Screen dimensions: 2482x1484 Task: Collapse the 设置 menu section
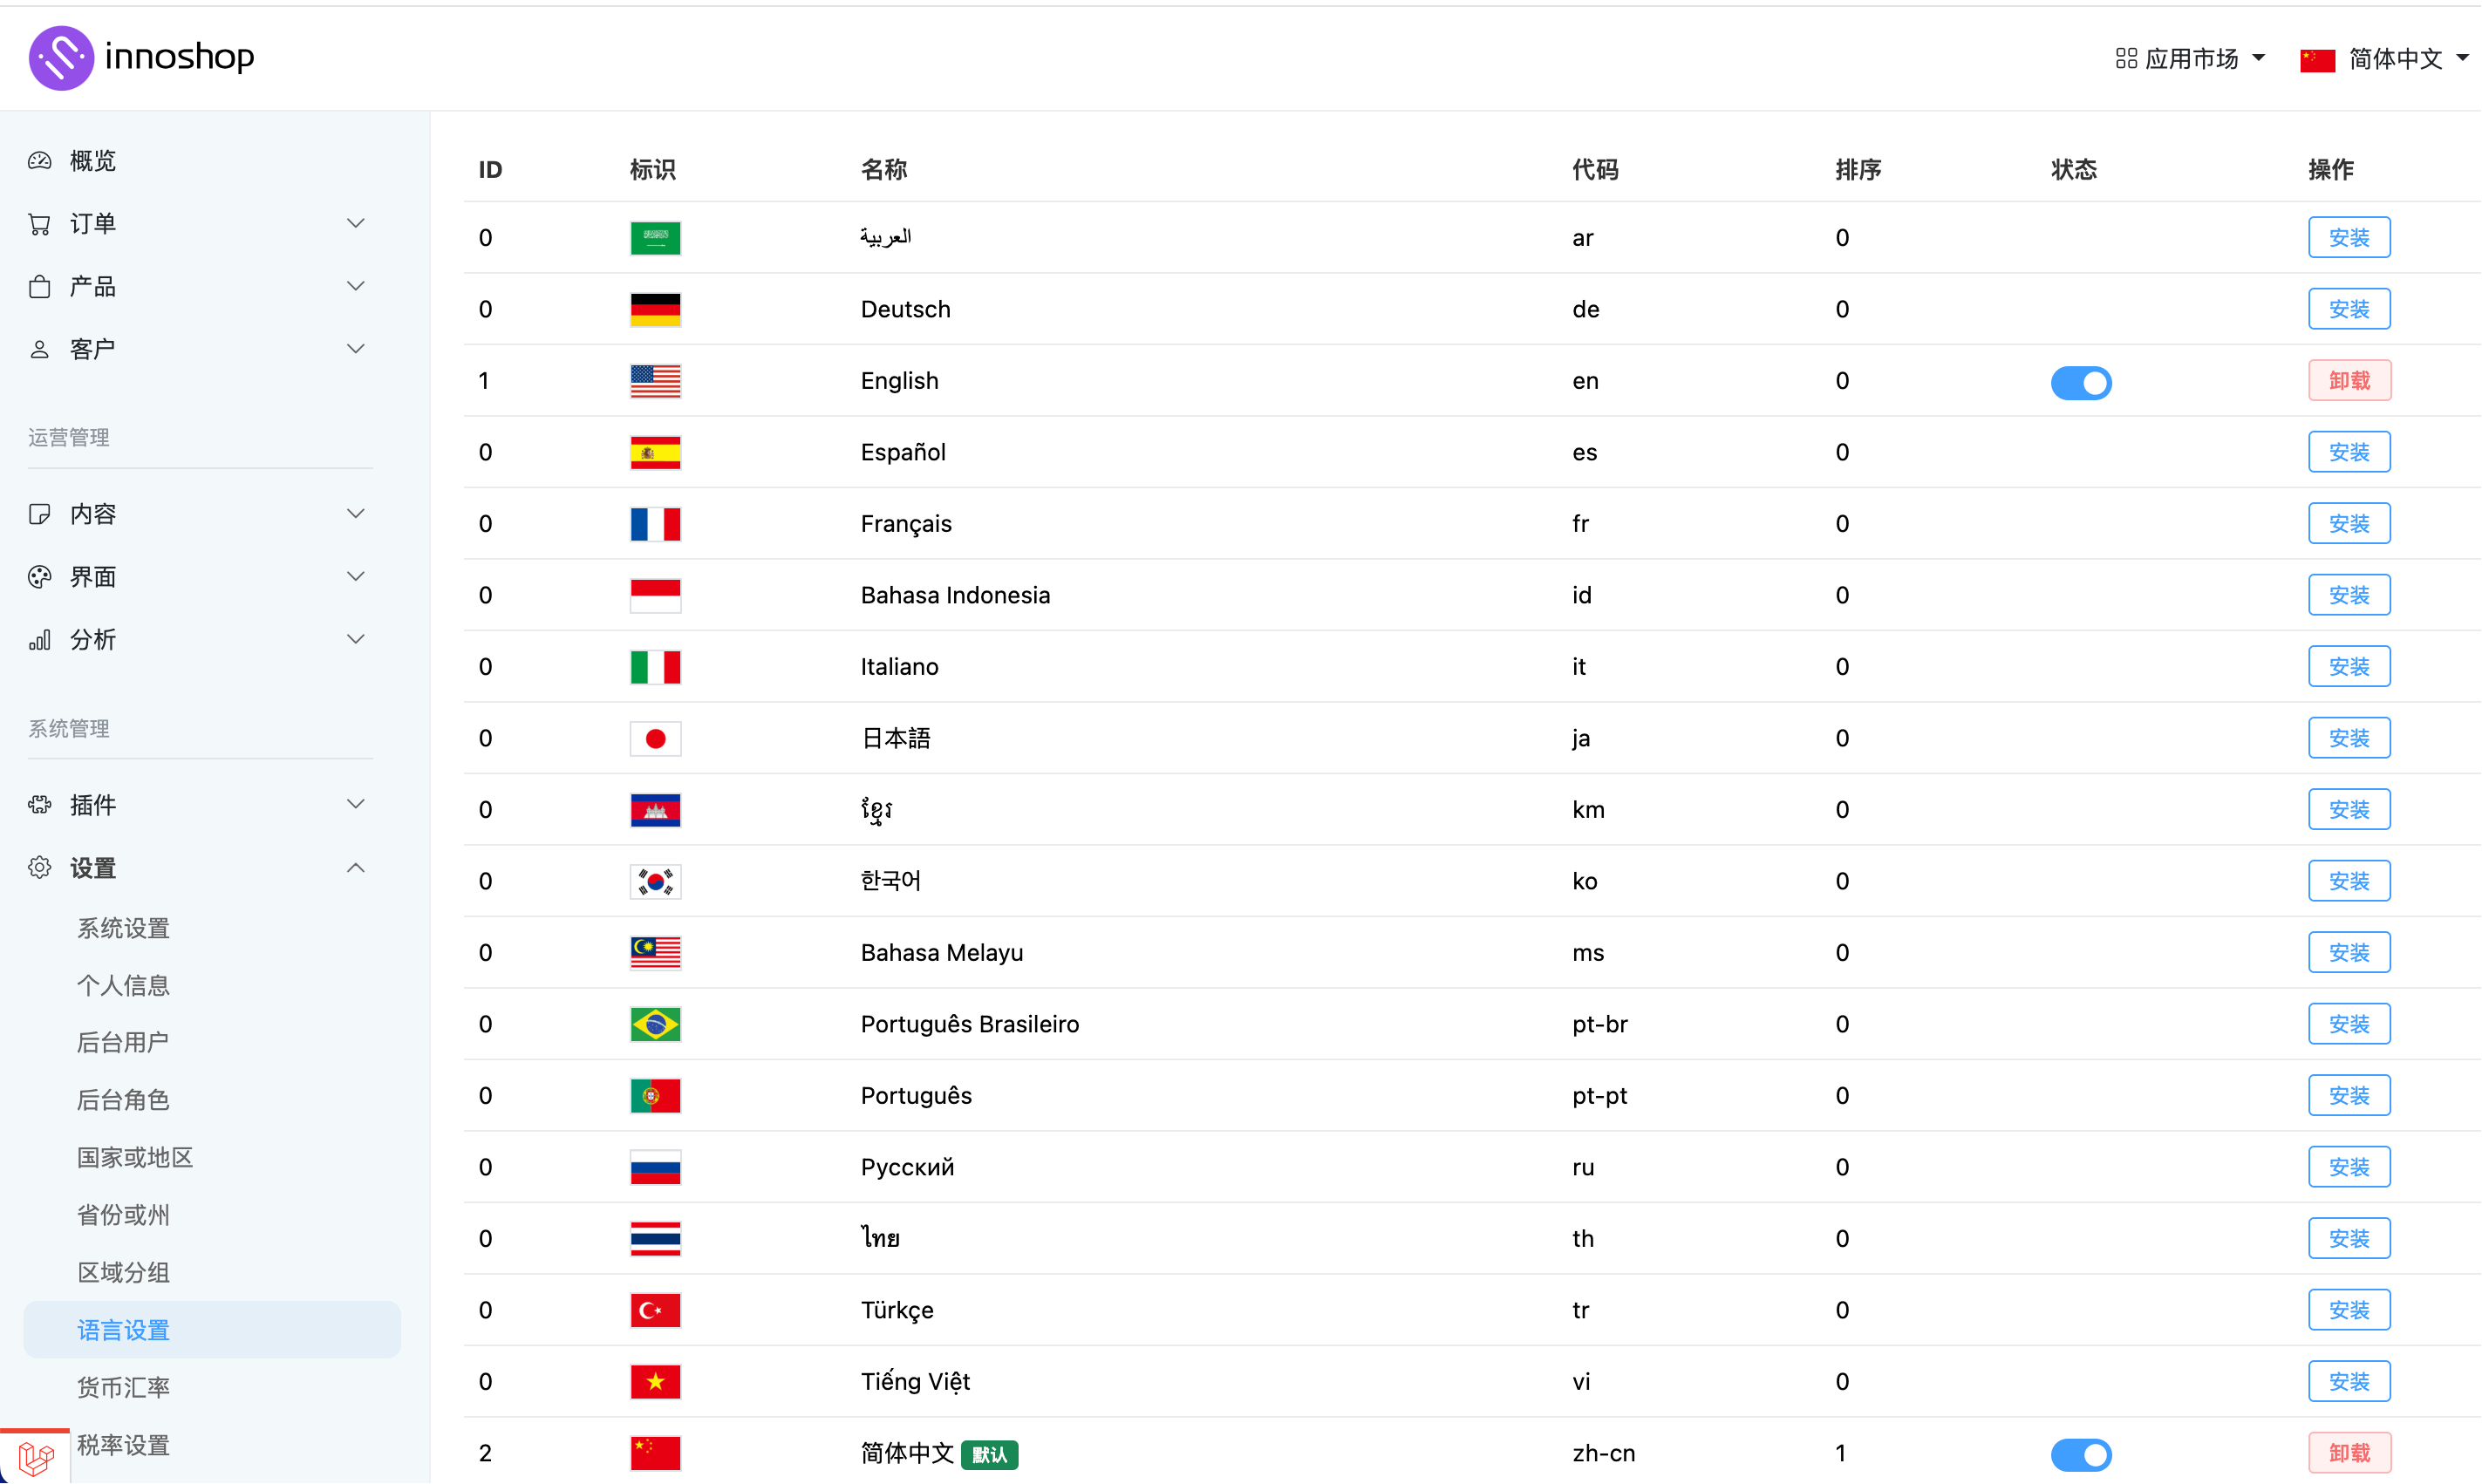tap(355, 868)
